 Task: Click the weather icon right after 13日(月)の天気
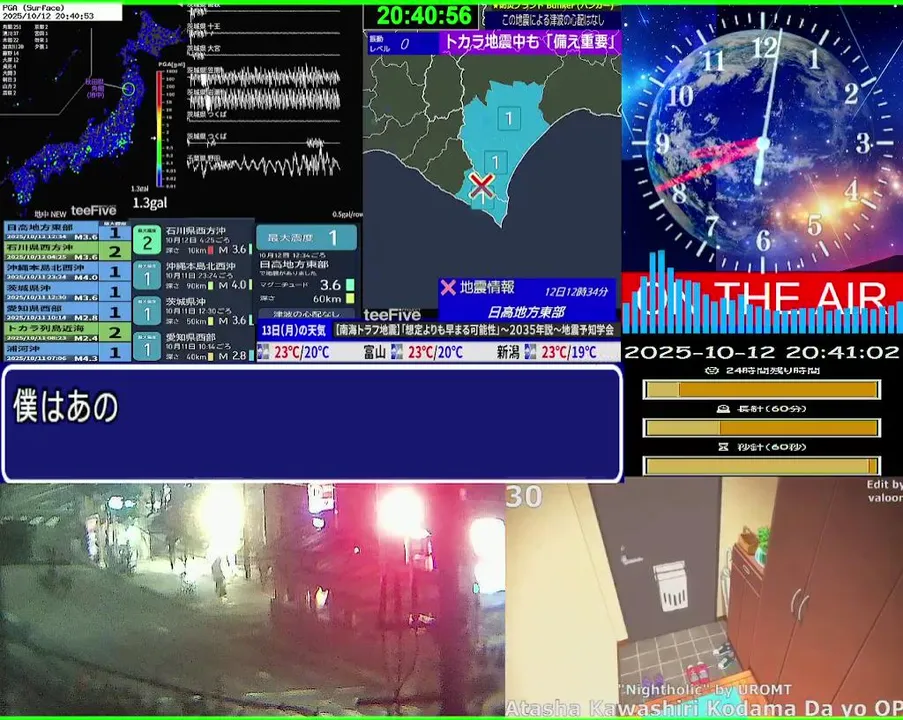coord(263,351)
